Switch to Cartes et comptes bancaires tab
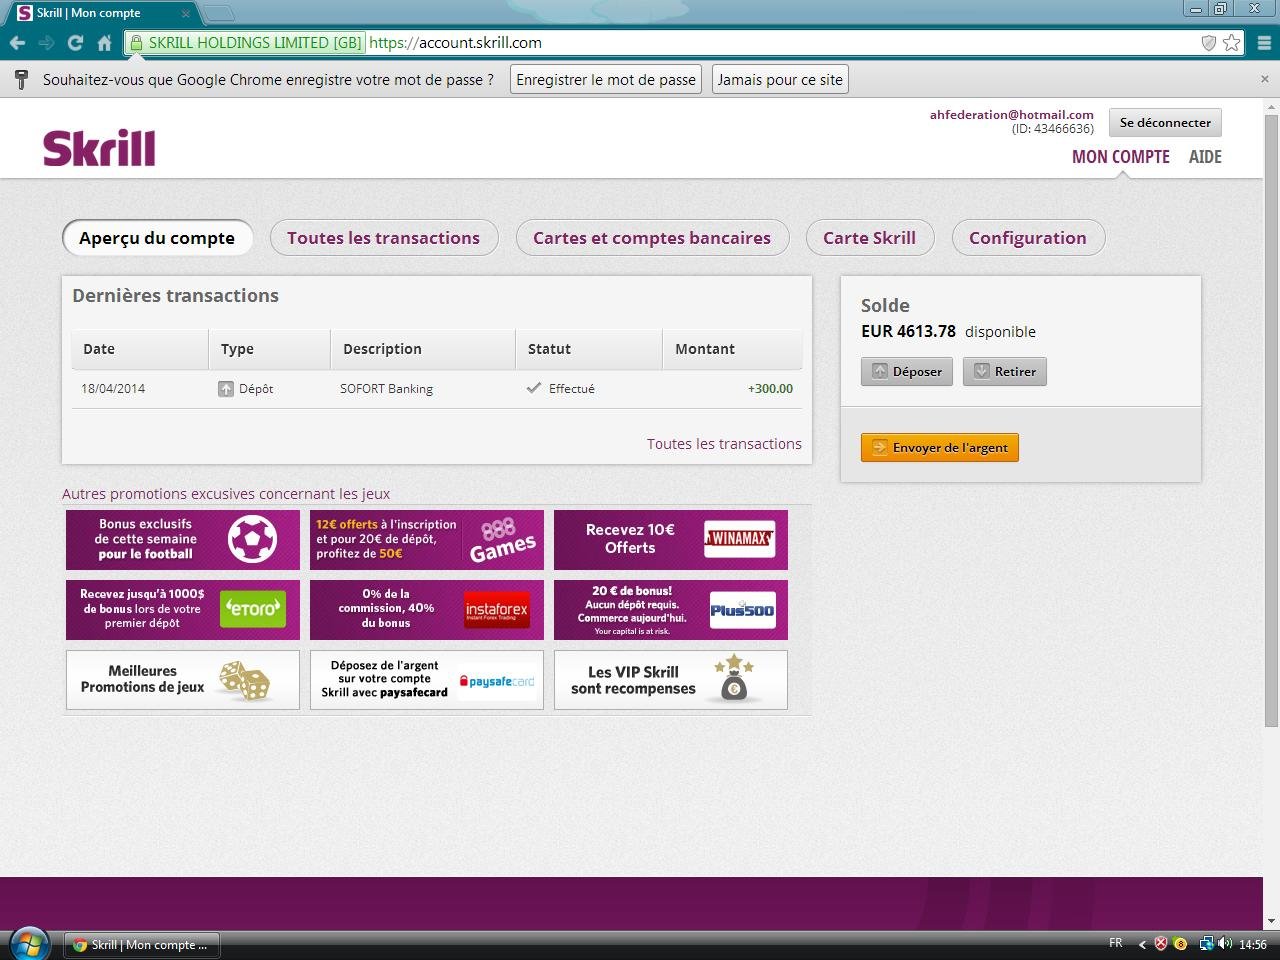1280x960 pixels. (x=651, y=238)
